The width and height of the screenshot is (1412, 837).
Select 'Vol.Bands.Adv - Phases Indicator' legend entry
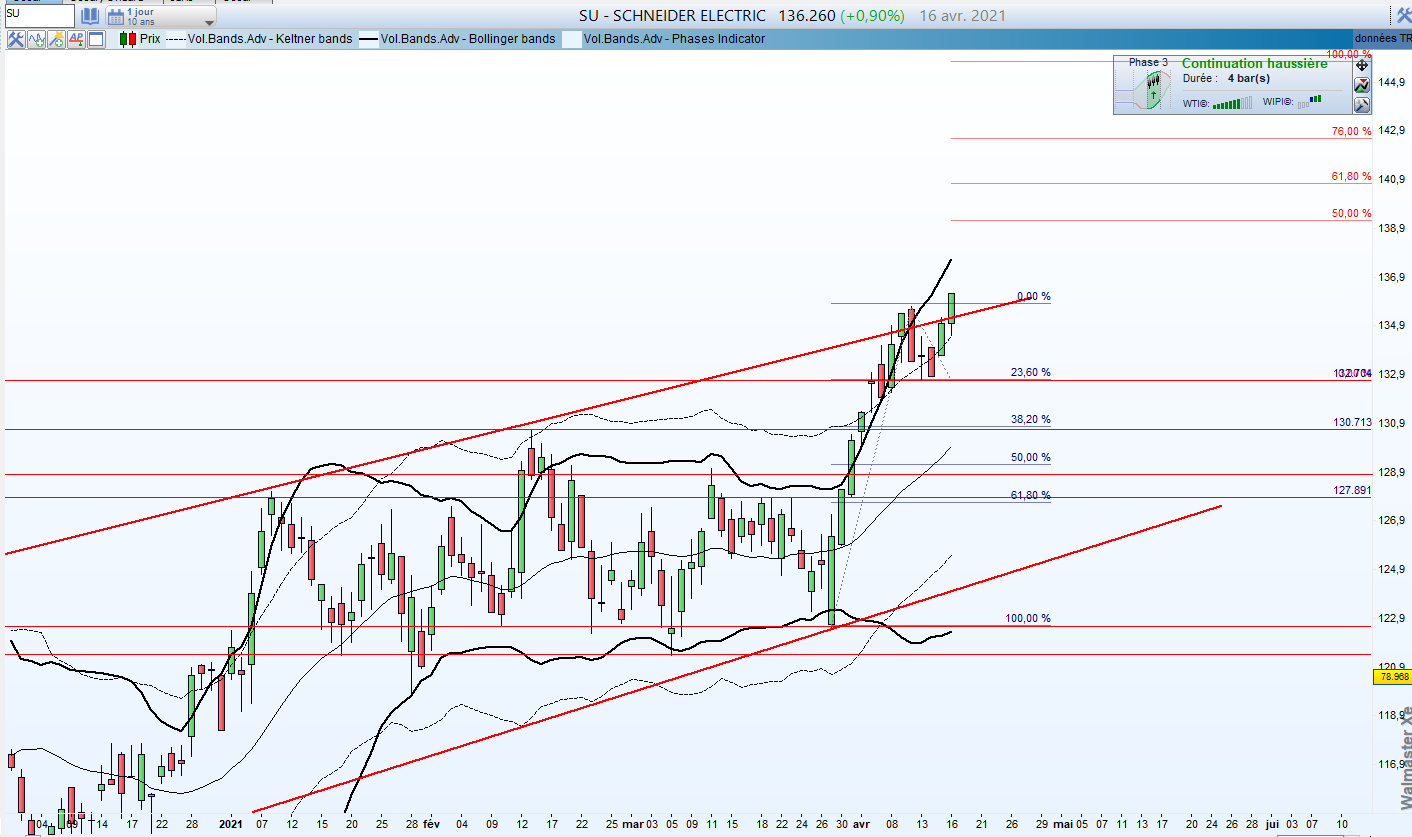click(x=674, y=39)
